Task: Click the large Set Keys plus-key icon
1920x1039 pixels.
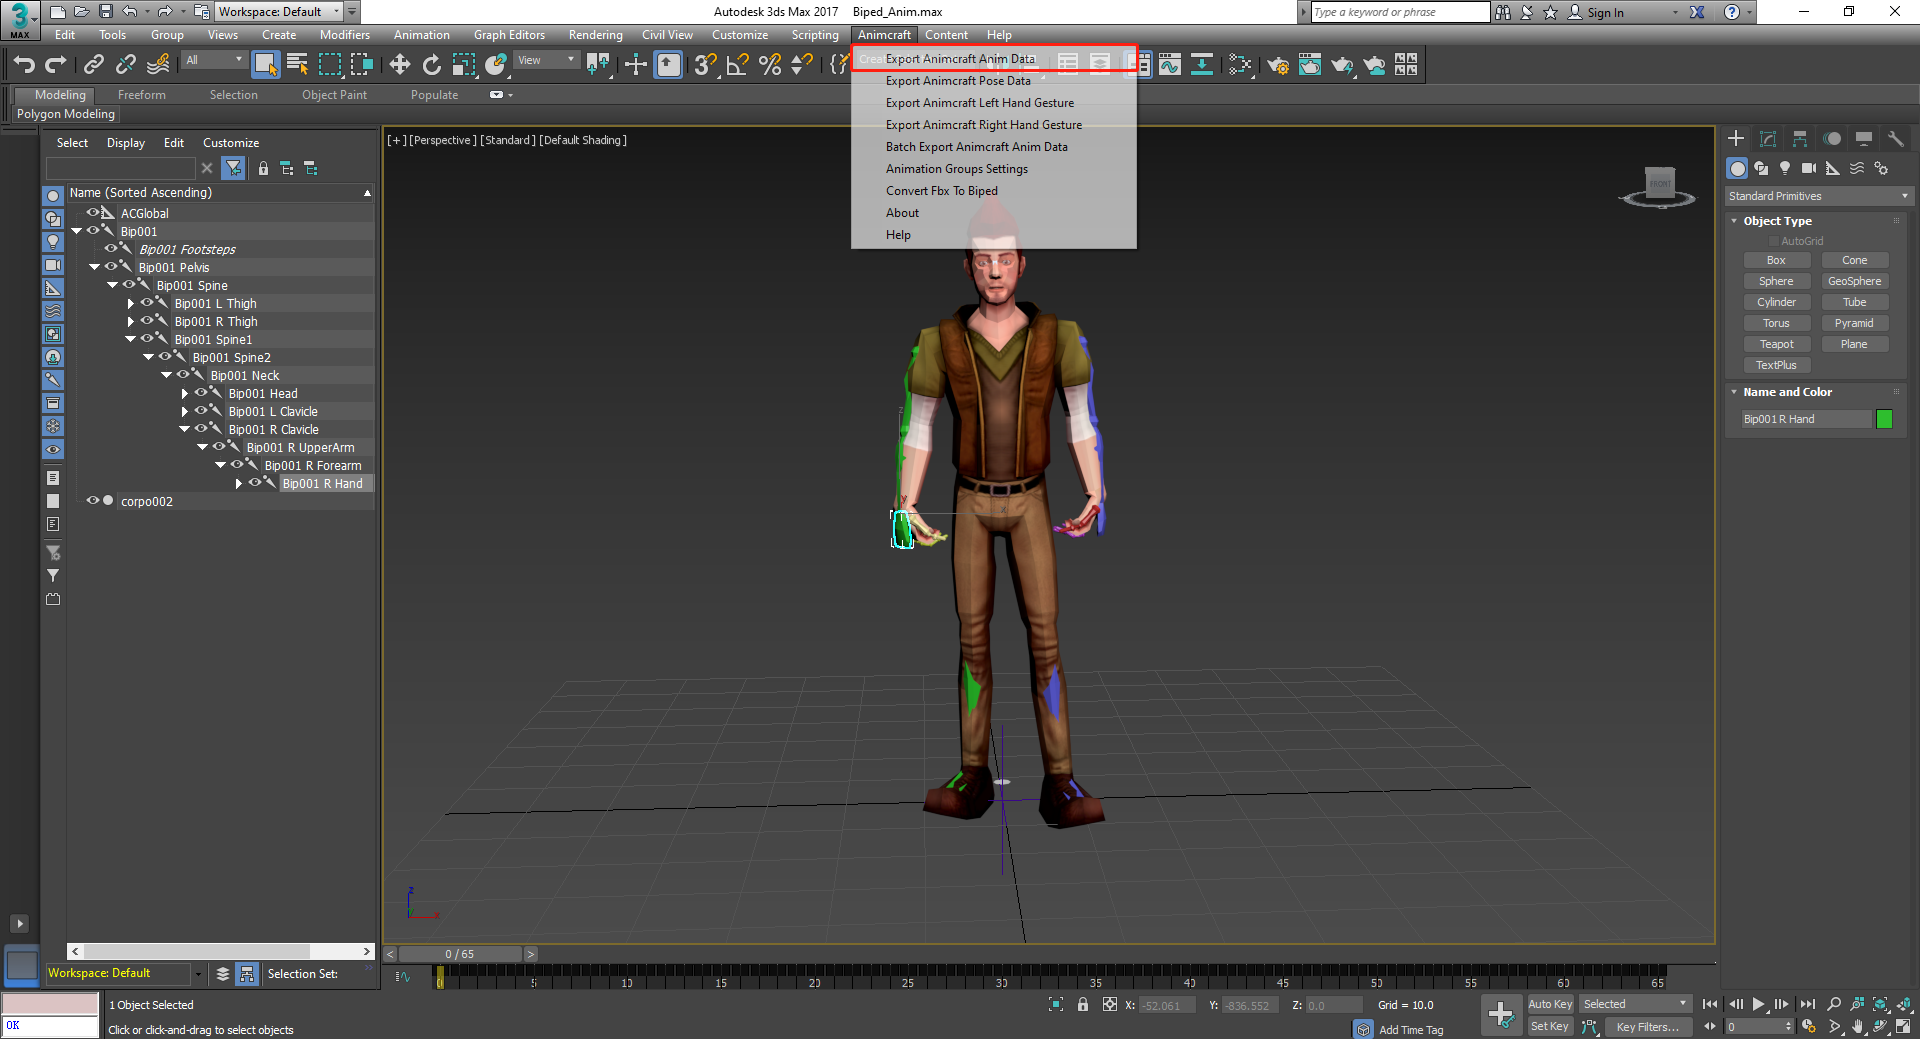Action: tap(1500, 1015)
